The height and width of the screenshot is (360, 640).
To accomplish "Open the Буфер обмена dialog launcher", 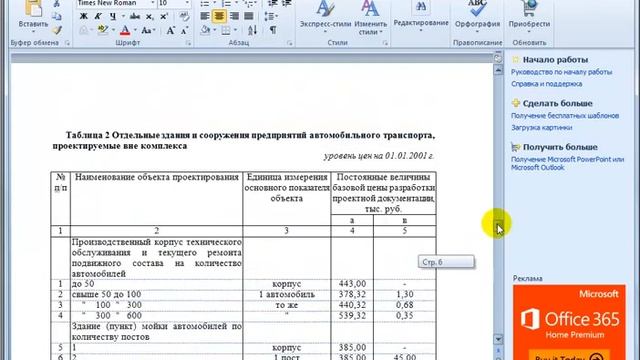I will pyautogui.click(x=67, y=43).
